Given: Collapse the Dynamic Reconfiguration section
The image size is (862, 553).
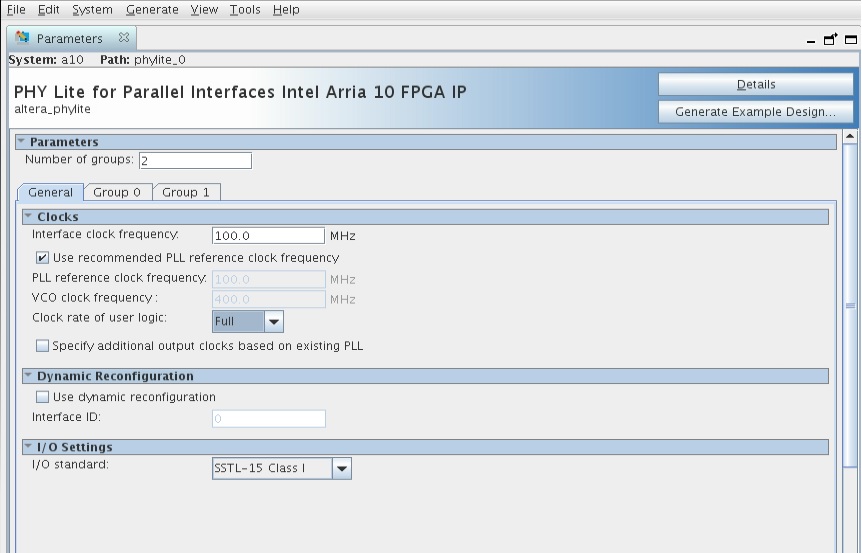Looking at the screenshot, I should [28, 376].
